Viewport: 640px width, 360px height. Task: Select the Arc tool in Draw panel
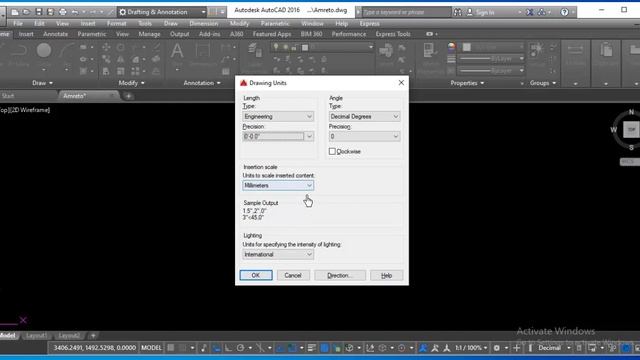point(66,51)
